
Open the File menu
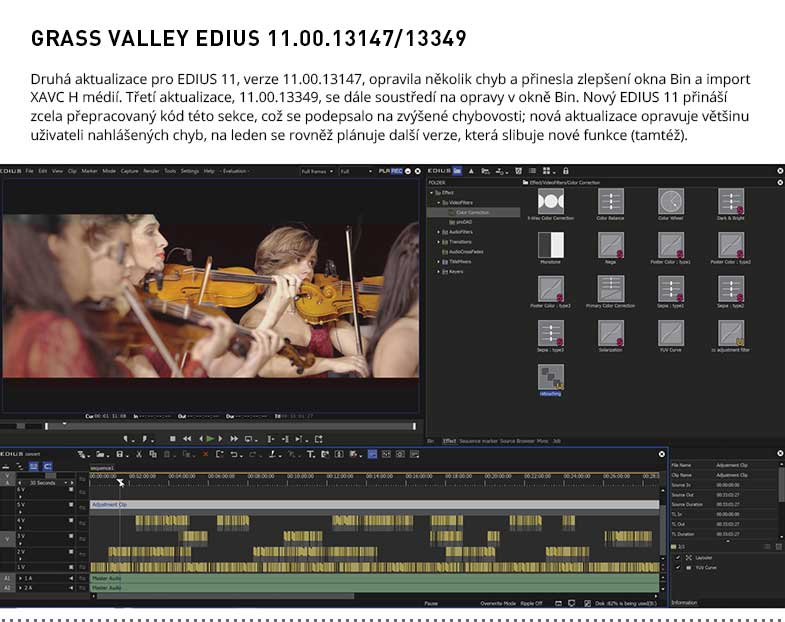pyautogui.click(x=30, y=171)
